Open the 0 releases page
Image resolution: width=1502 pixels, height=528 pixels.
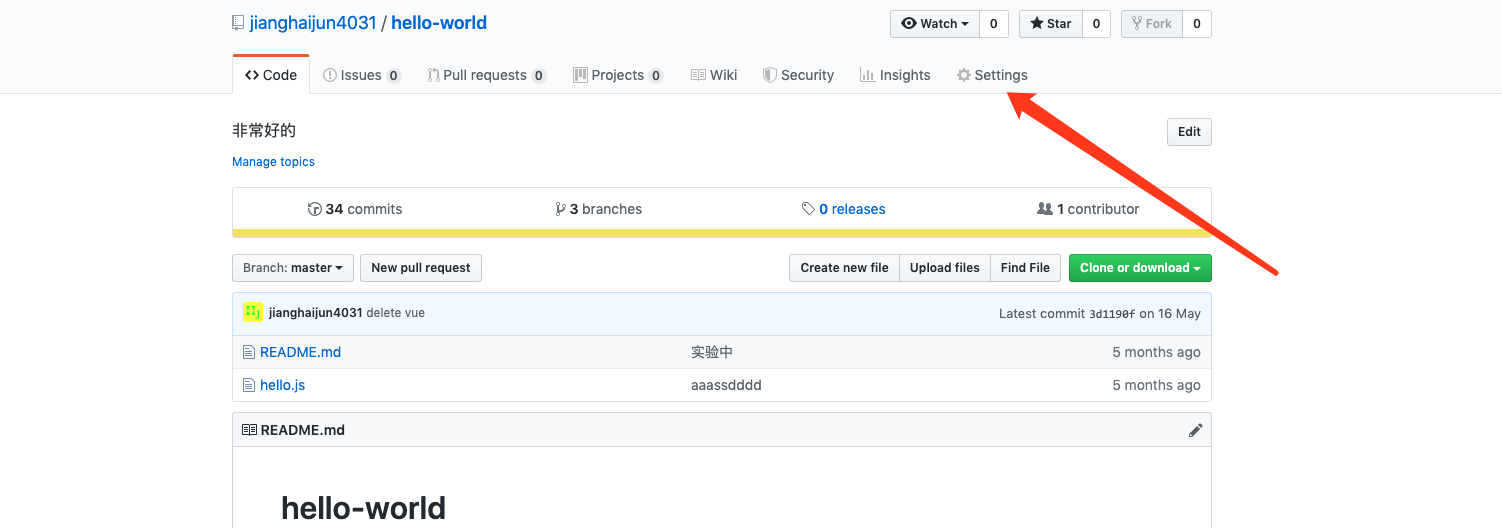coord(844,209)
